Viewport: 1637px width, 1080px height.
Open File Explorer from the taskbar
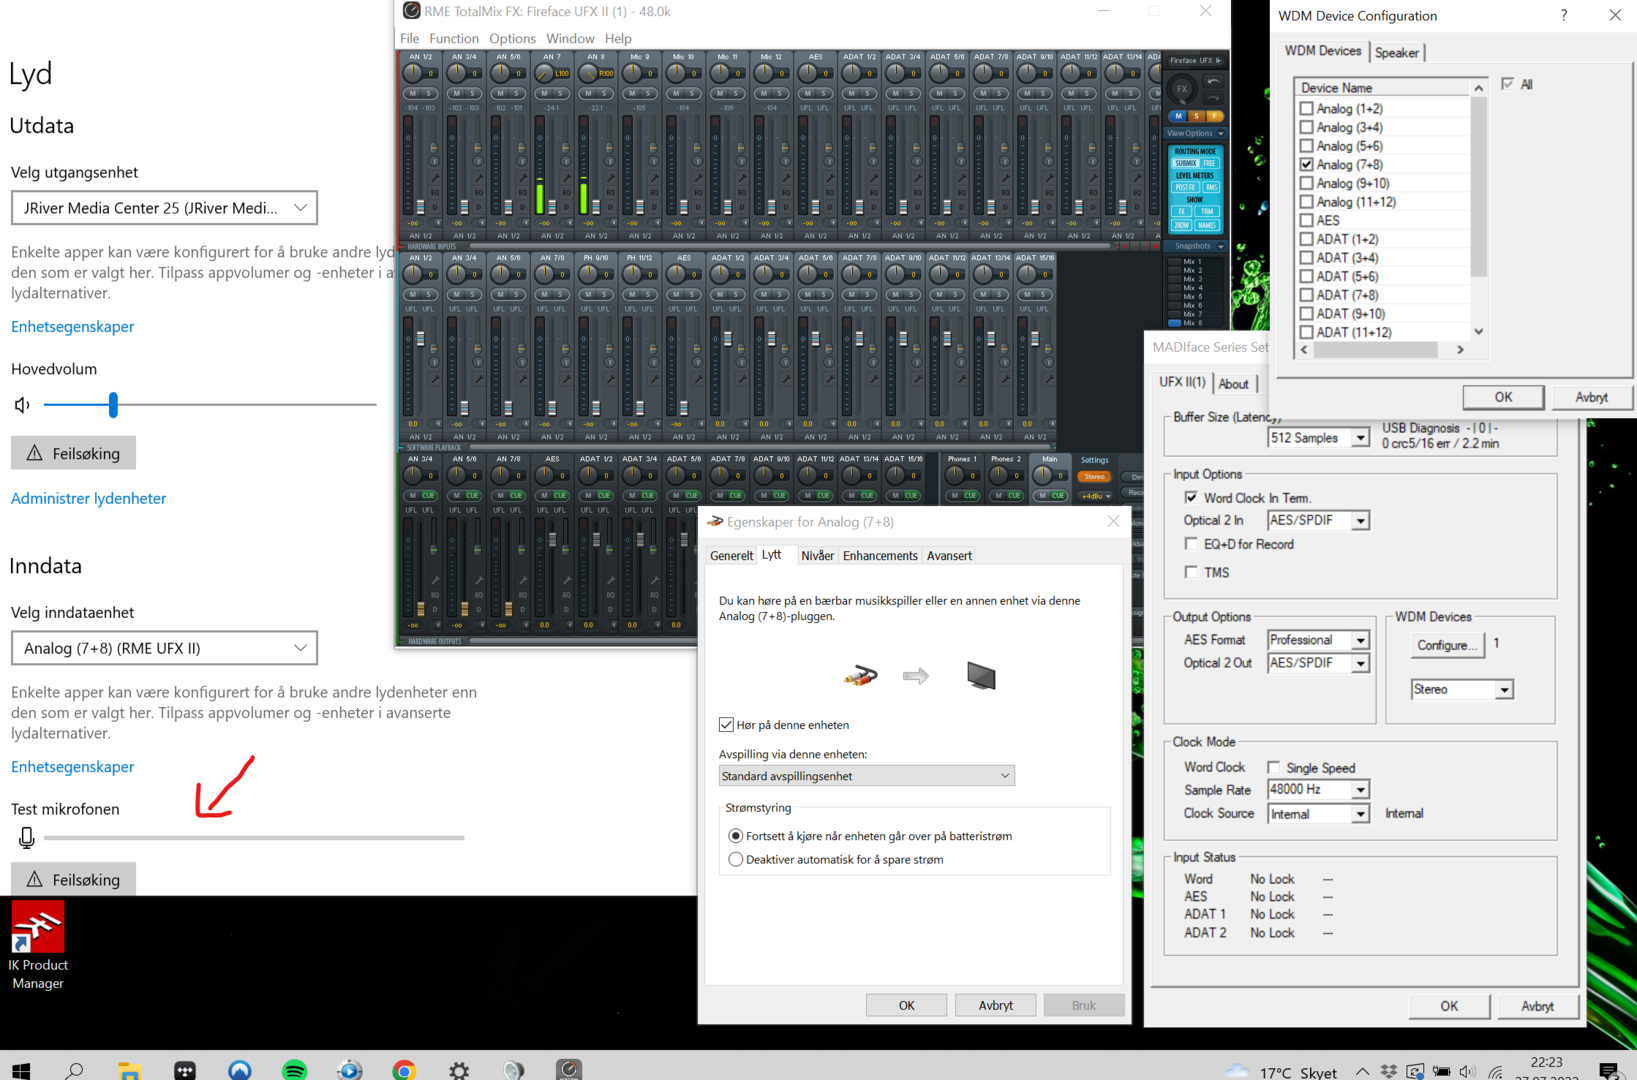tap(130, 1070)
